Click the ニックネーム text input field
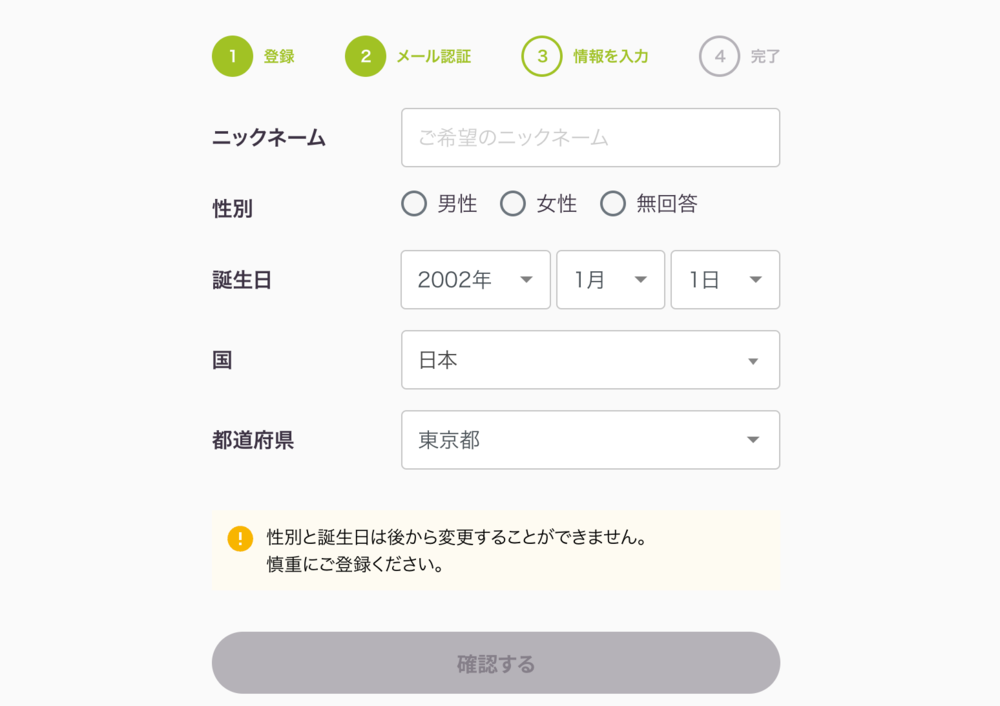1000x706 pixels. 590,138
